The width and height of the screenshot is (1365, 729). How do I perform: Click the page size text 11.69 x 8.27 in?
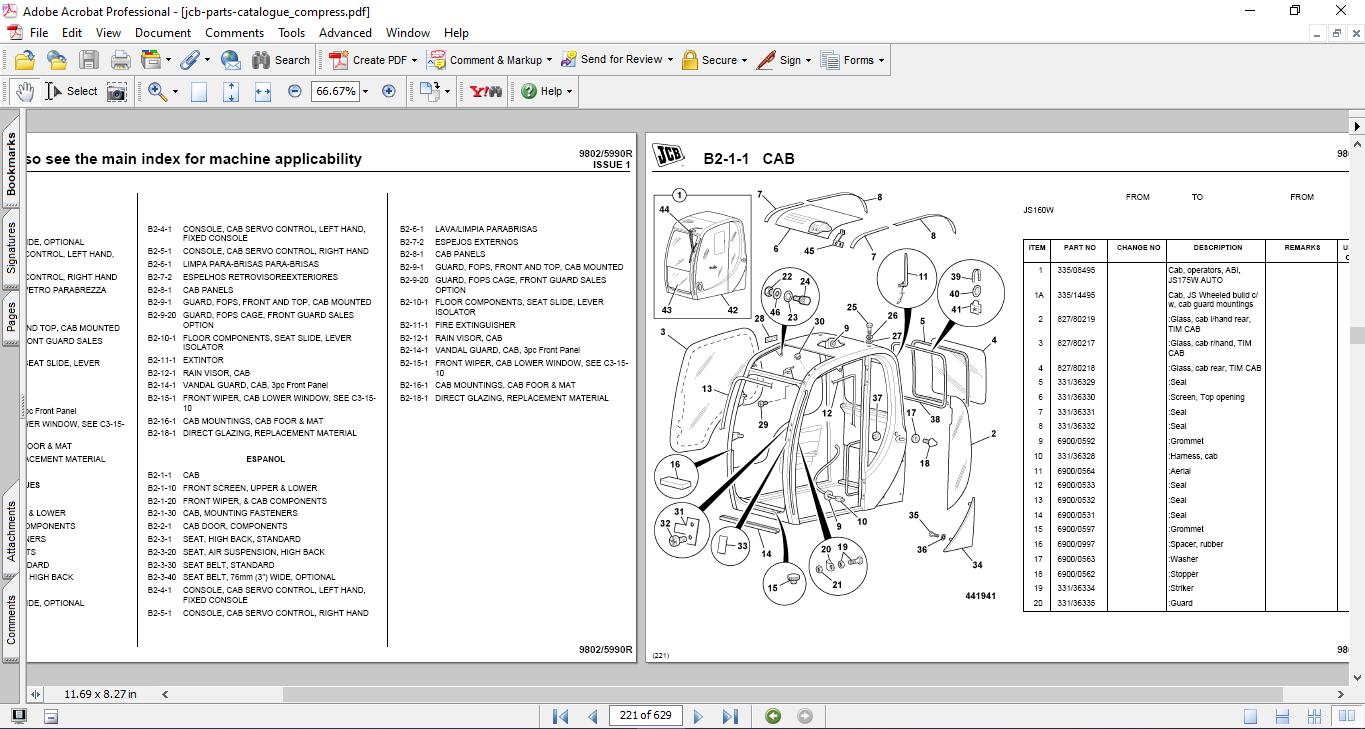click(100, 694)
